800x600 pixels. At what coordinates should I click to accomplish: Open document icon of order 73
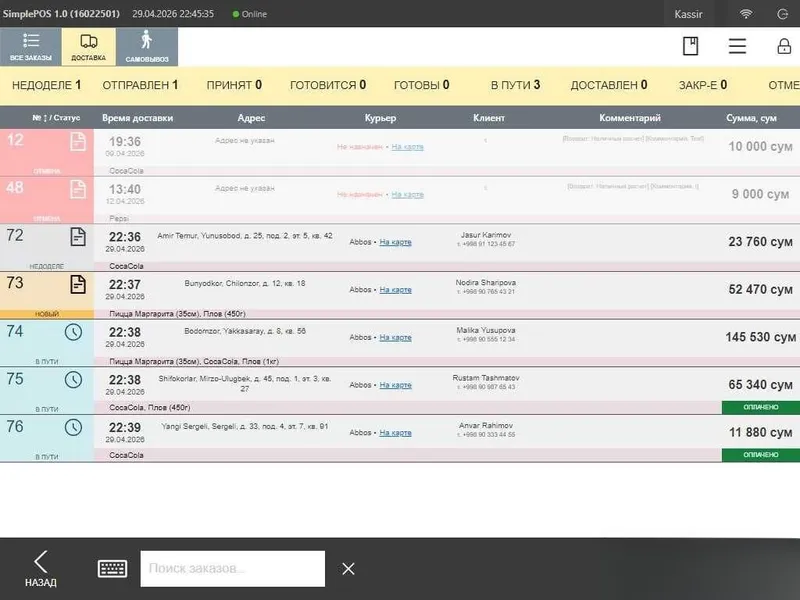coord(78,285)
